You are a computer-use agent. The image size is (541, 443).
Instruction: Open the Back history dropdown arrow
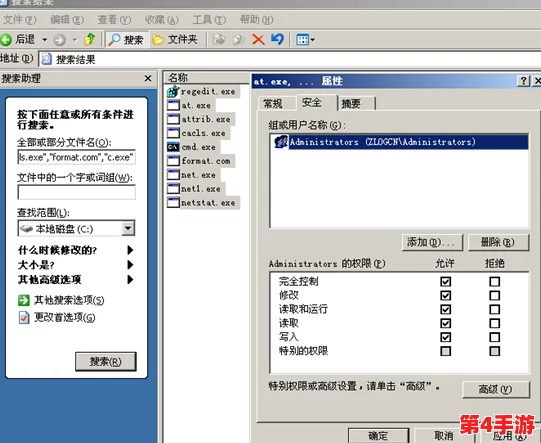[45, 40]
